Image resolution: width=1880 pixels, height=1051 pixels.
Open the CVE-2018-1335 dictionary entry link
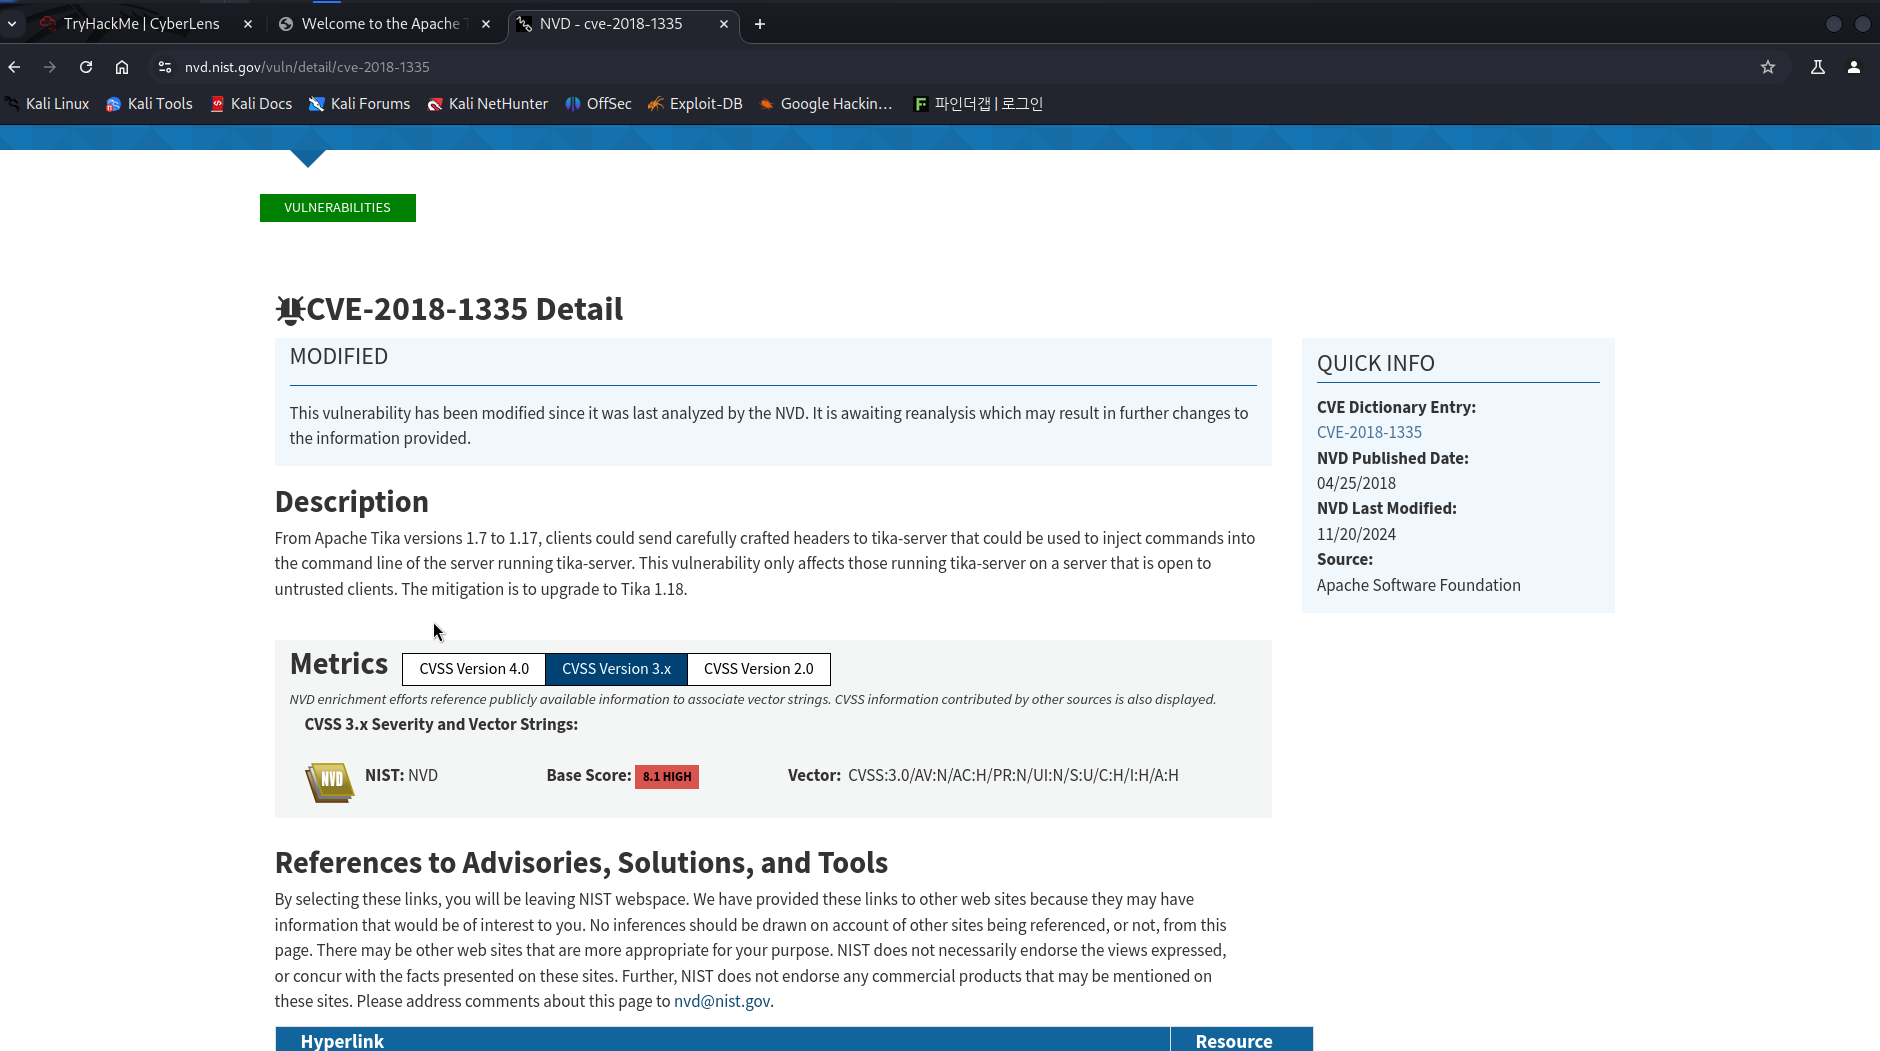tap(1369, 432)
